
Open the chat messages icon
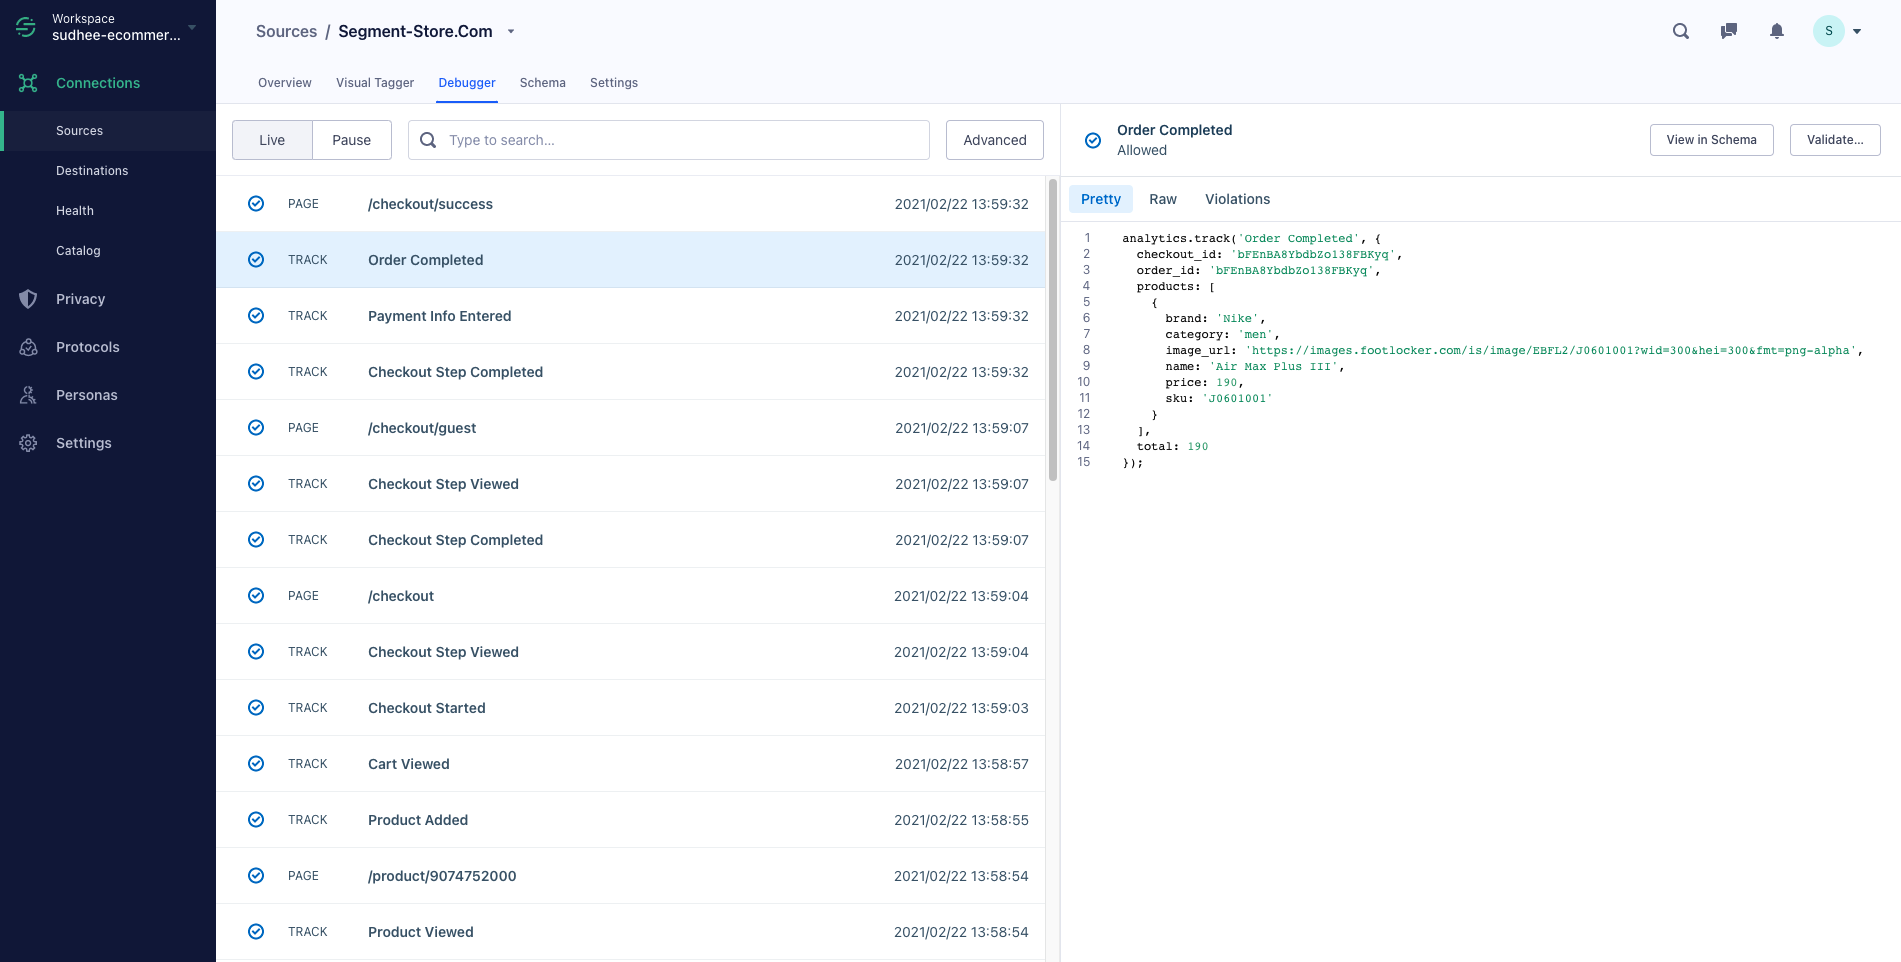point(1728,31)
